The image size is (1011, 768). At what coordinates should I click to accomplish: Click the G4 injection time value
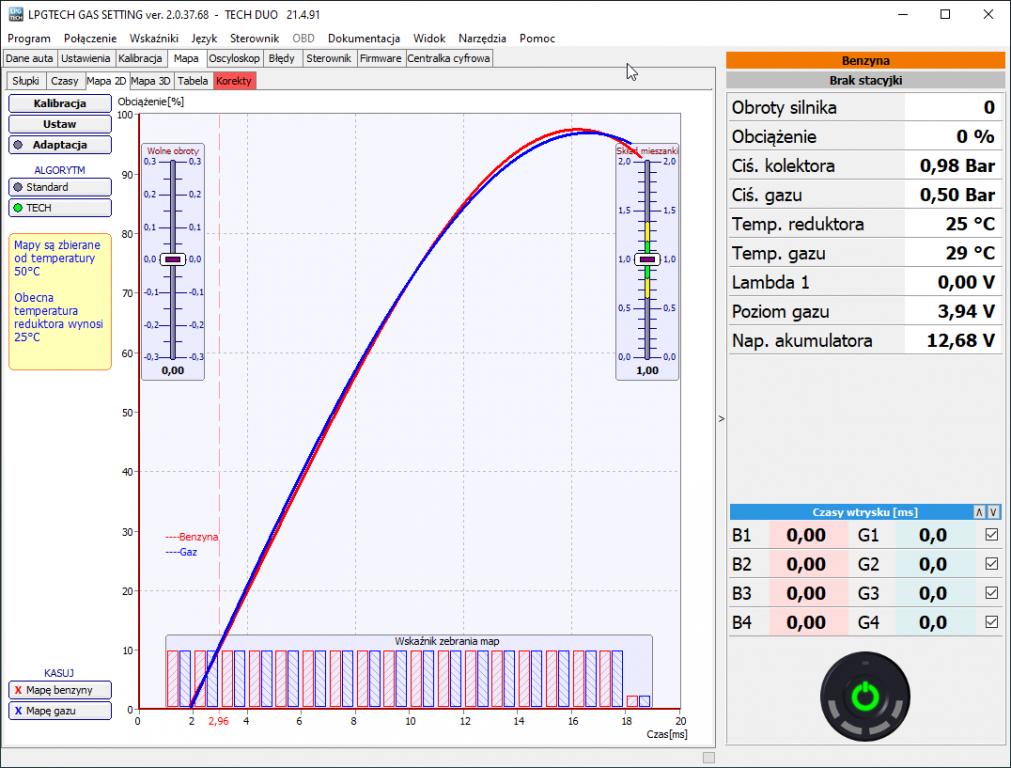934,622
